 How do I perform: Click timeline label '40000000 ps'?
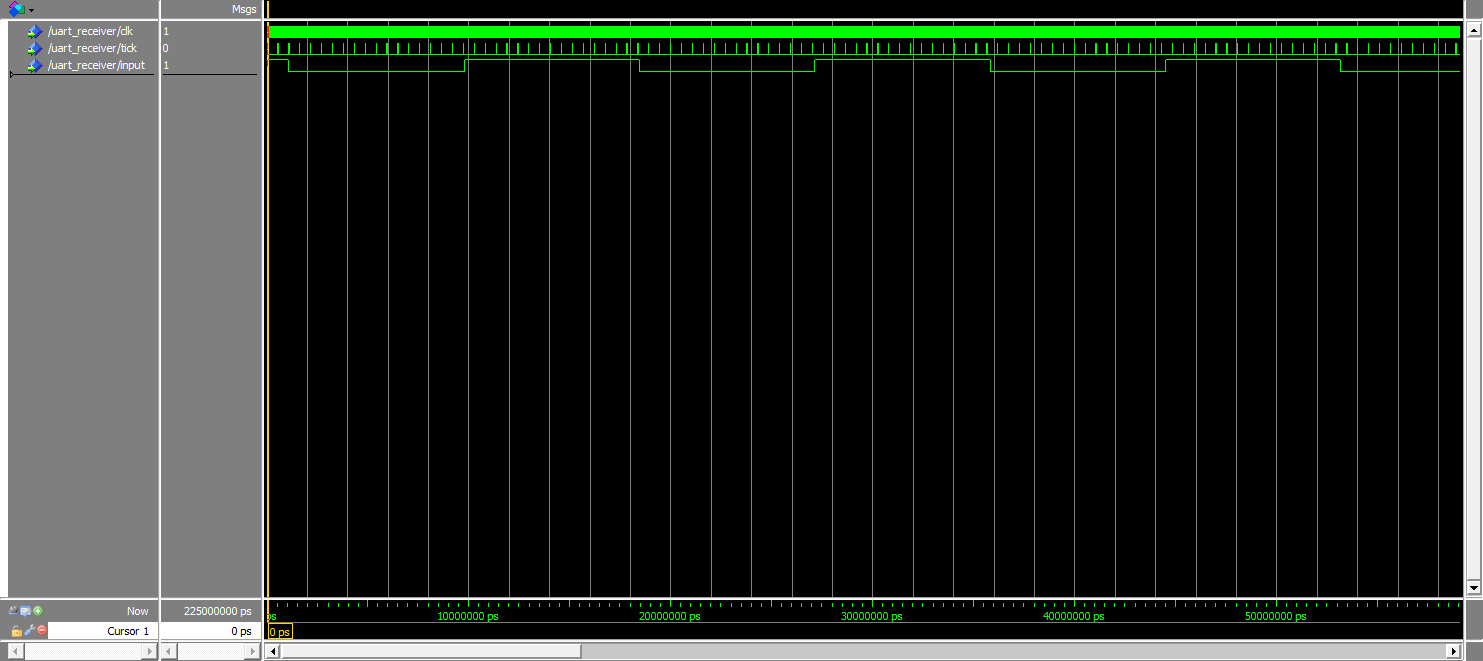[x=1073, y=616]
